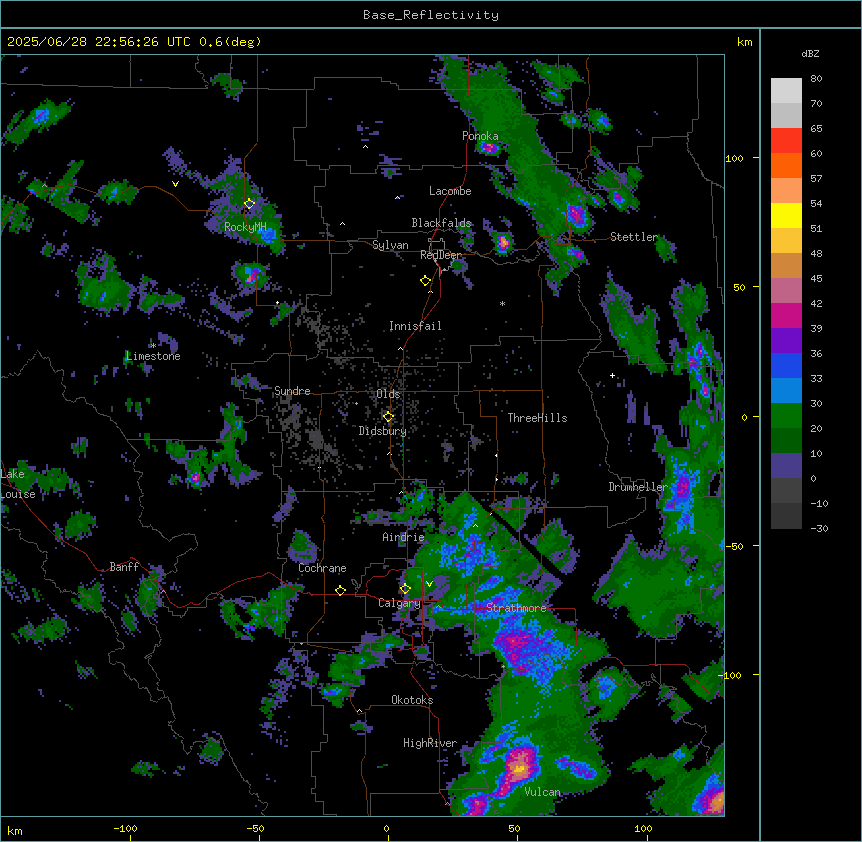Pick the light blue 30-33 dBZ swatch
The height and width of the screenshot is (842, 862).
pos(786,390)
